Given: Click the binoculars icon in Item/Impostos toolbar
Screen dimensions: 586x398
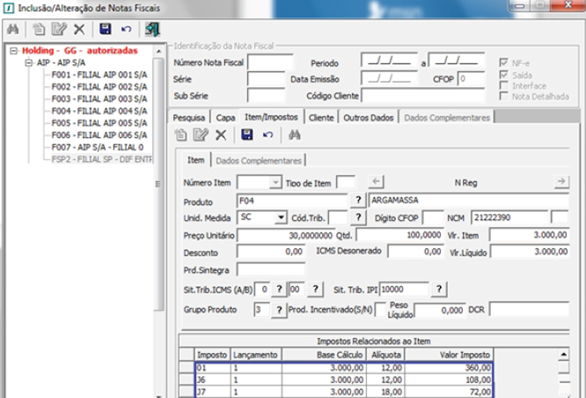Looking at the screenshot, I should tap(294, 135).
